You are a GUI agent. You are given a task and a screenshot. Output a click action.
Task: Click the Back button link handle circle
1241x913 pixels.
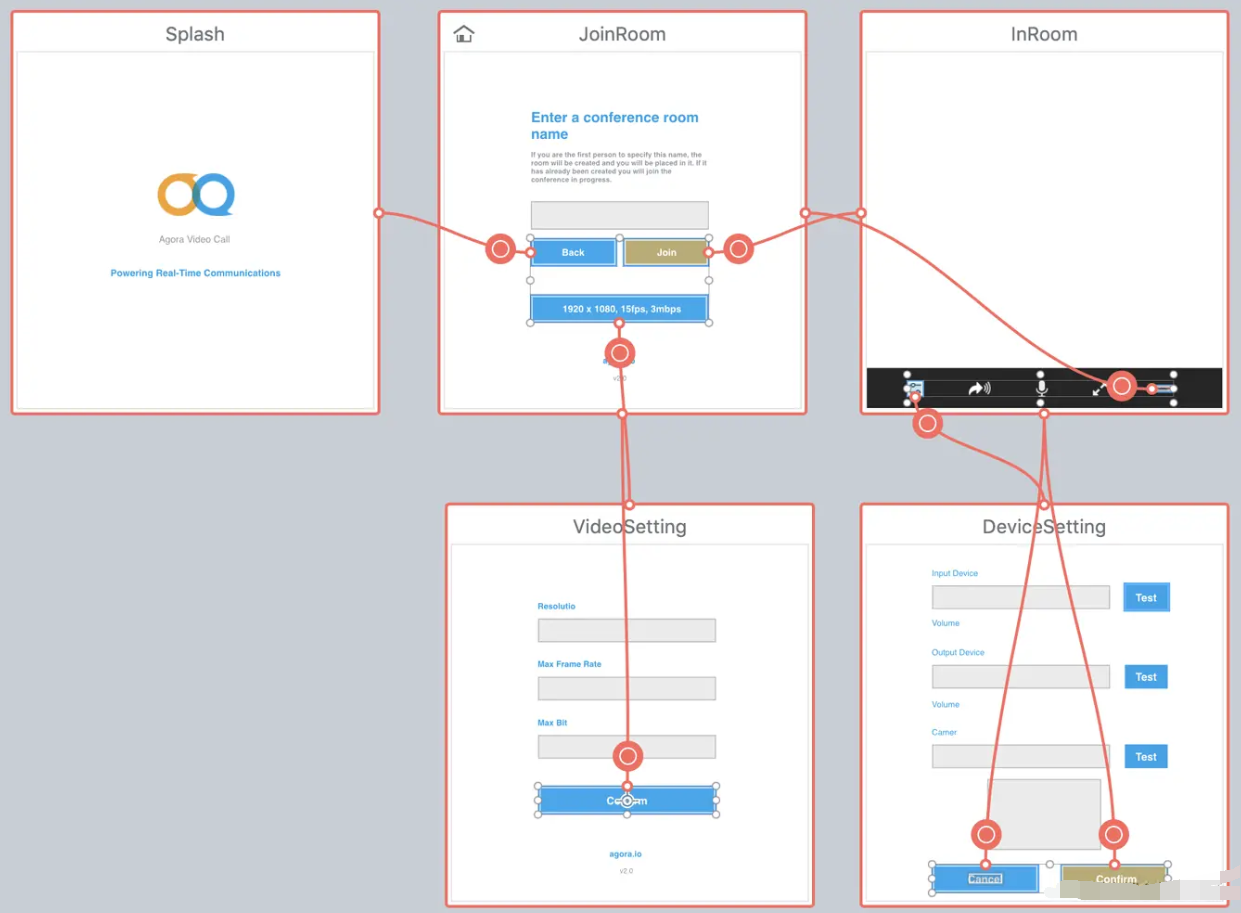pyautogui.click(x=500, y=249)
